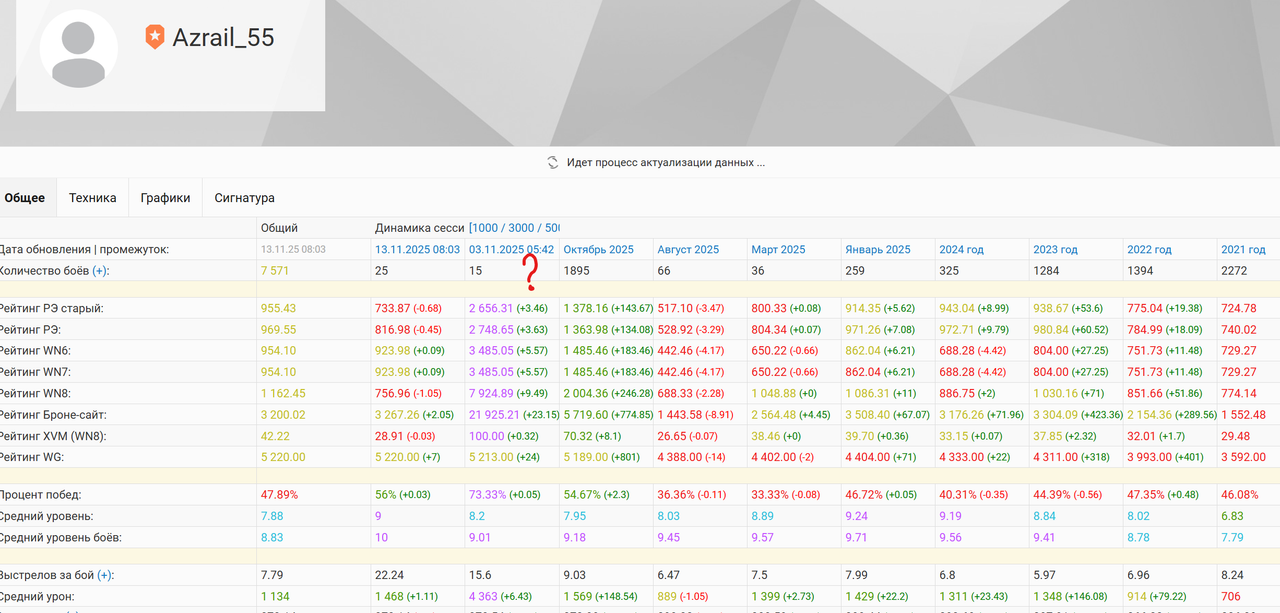The image size is (1280, 613).
Task: Click the Рейтинг WN7 row label
Action: click(x=36, y=372)
